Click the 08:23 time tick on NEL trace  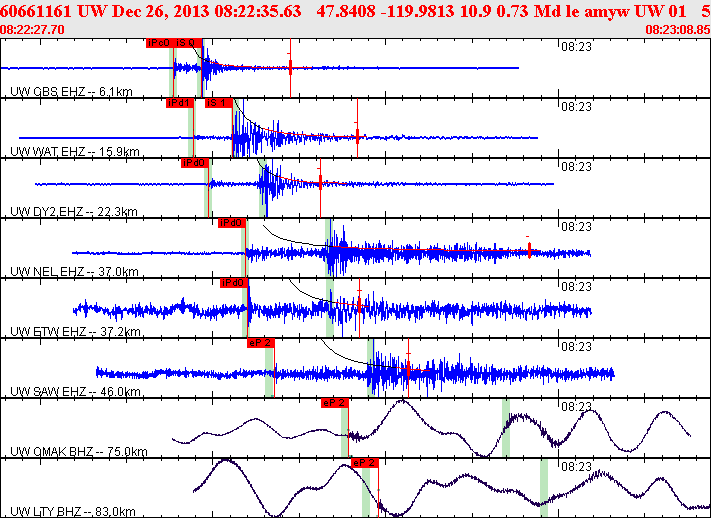[576, 226]
